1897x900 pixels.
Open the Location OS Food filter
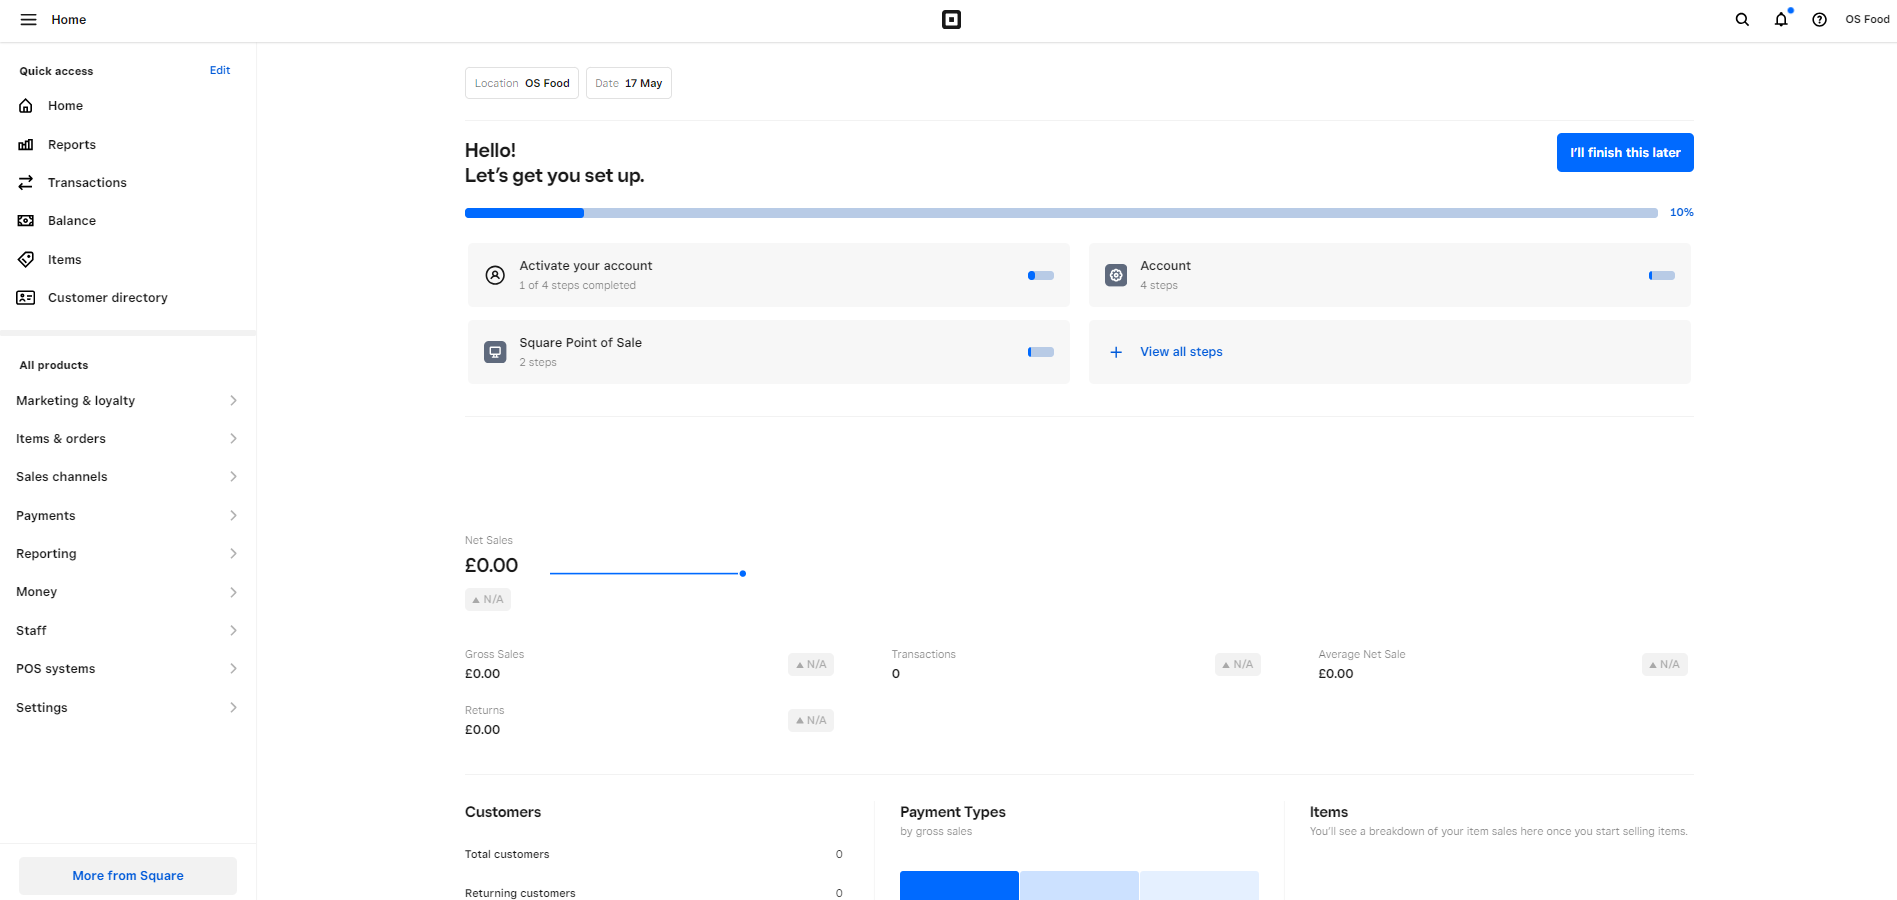521,83
